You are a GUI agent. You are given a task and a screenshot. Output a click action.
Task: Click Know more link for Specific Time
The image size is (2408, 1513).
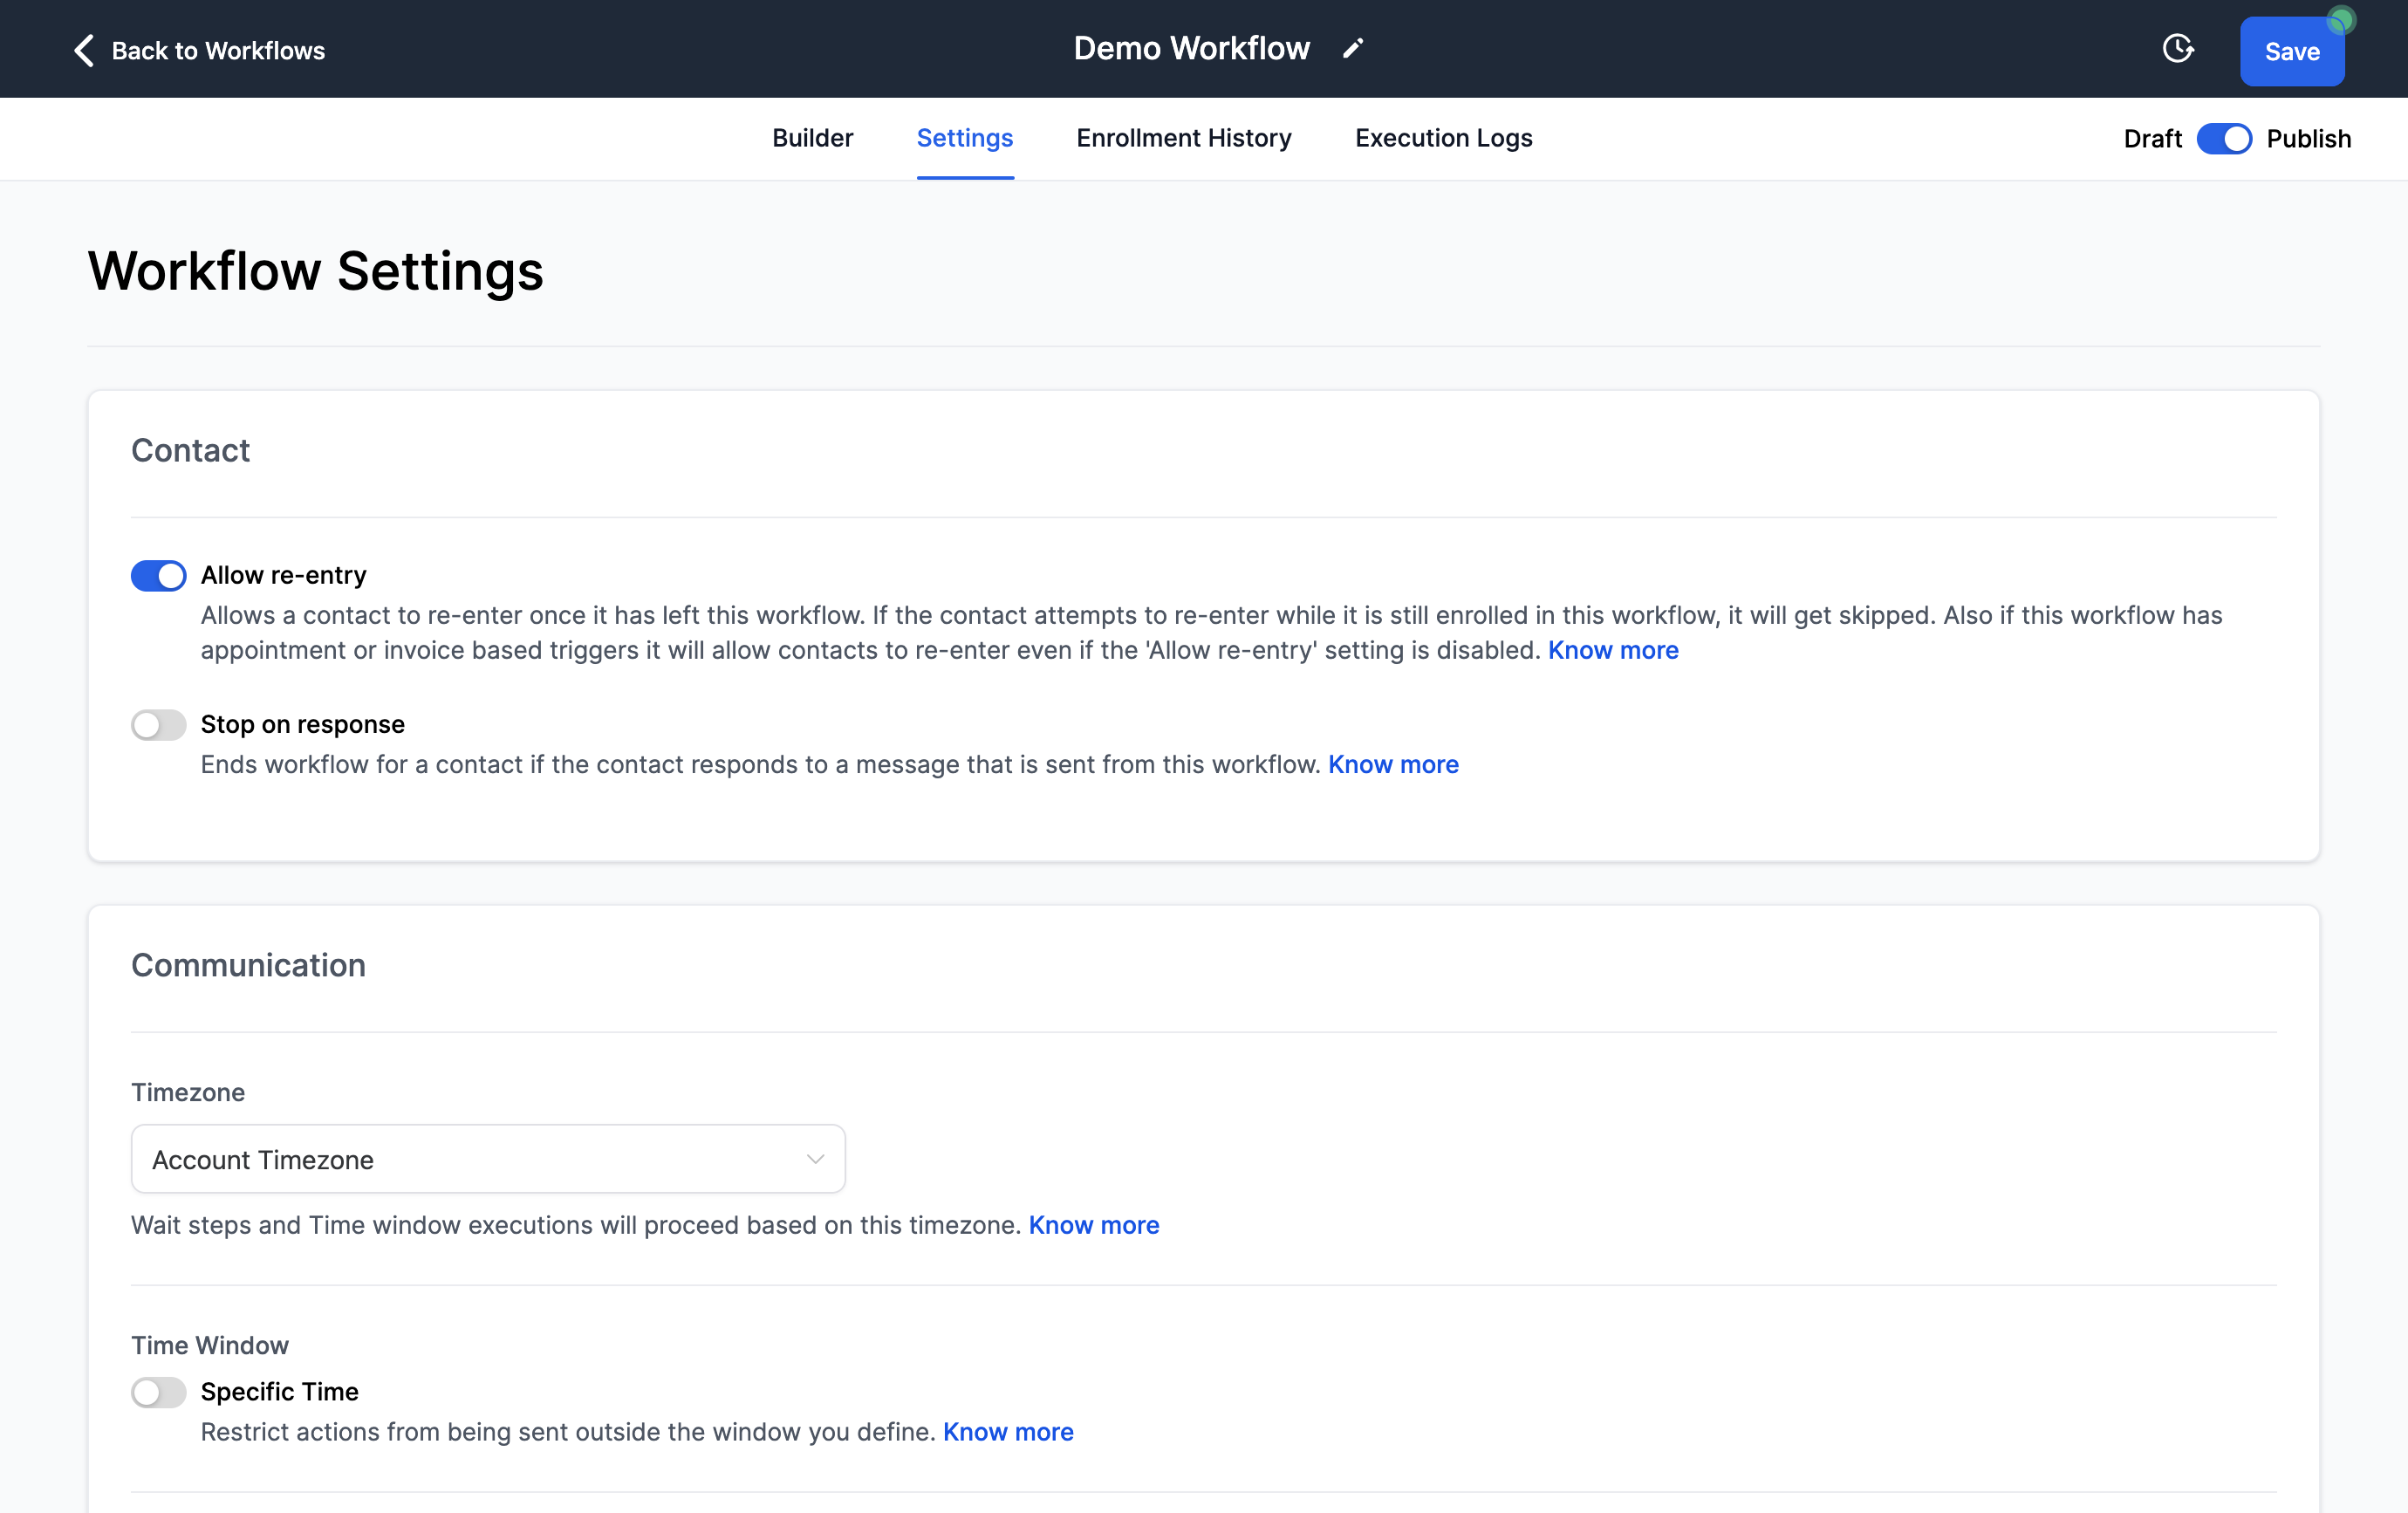point(1007,1432)
